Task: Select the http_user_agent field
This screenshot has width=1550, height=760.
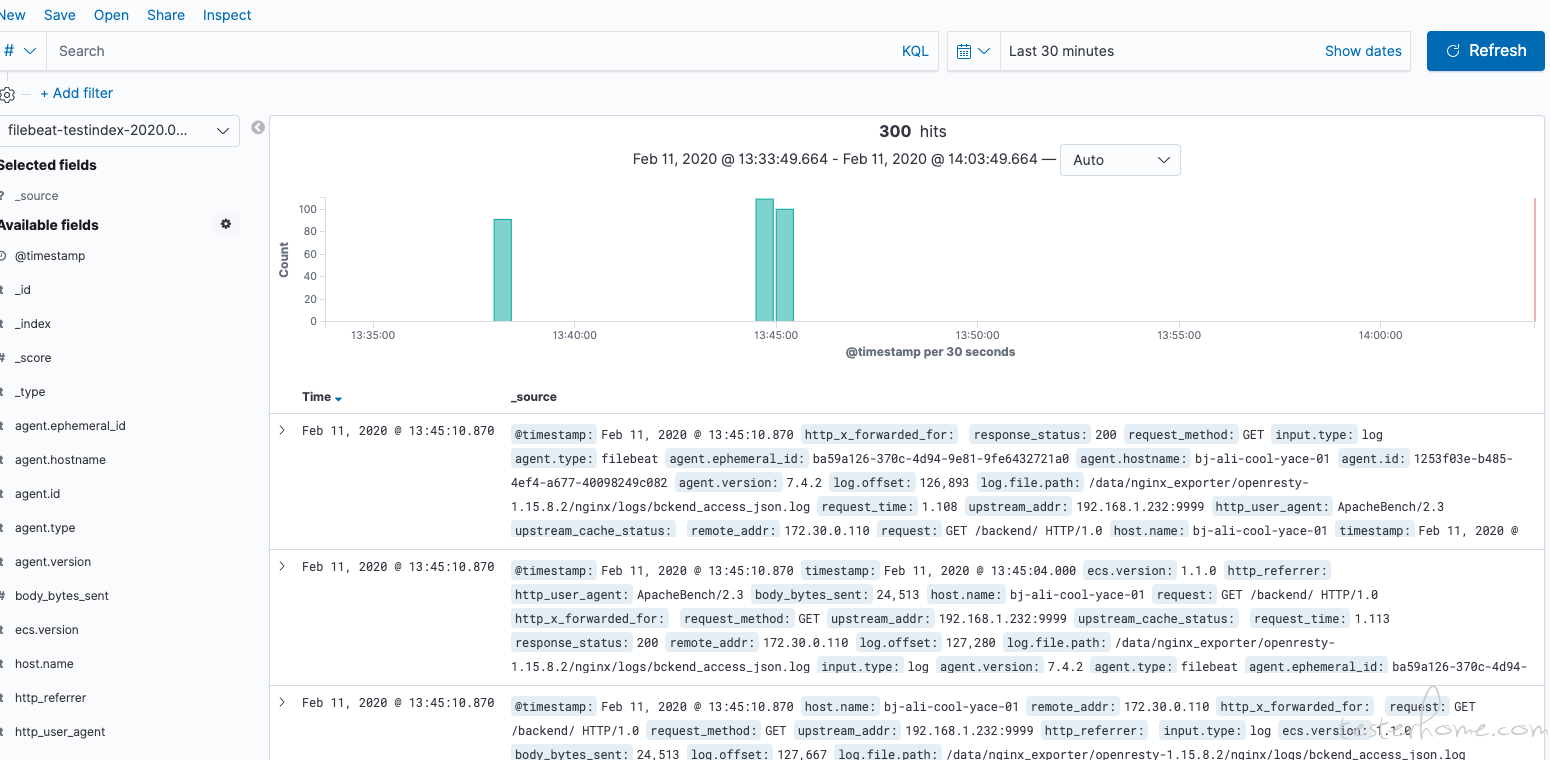Action: tap(60, 732)
